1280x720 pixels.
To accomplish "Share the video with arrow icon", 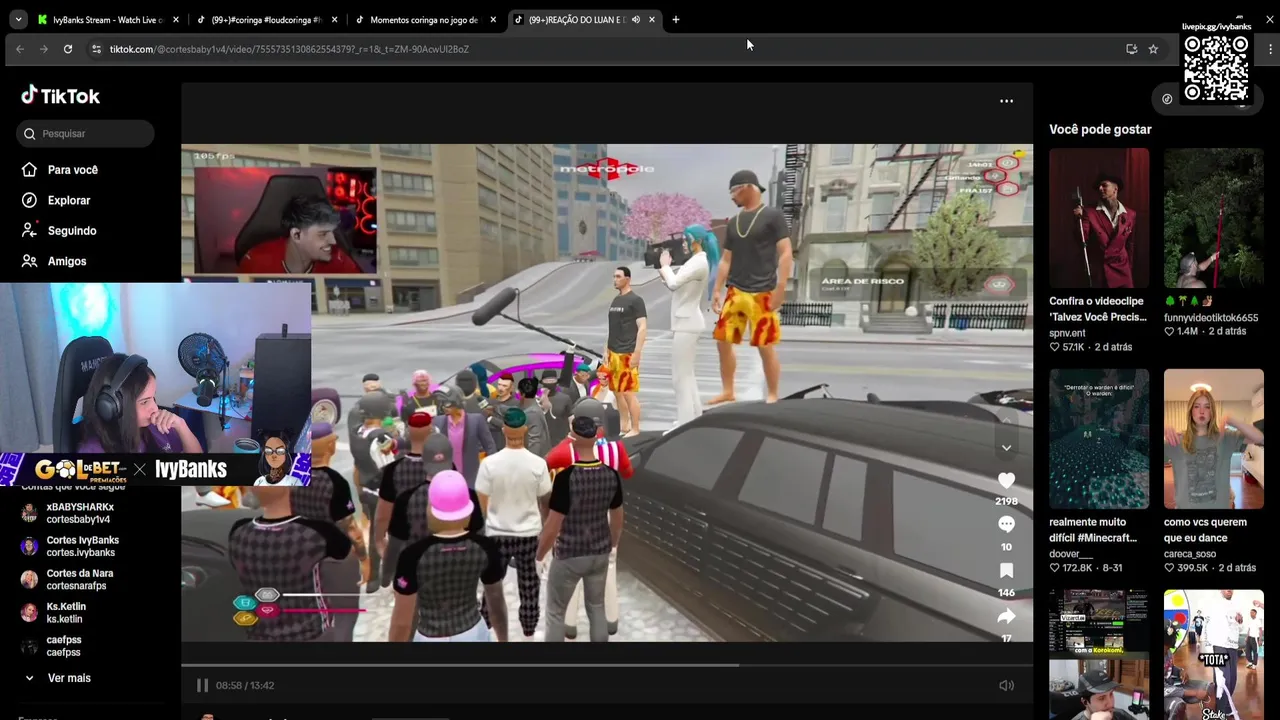I will [x=1006, y=617].
